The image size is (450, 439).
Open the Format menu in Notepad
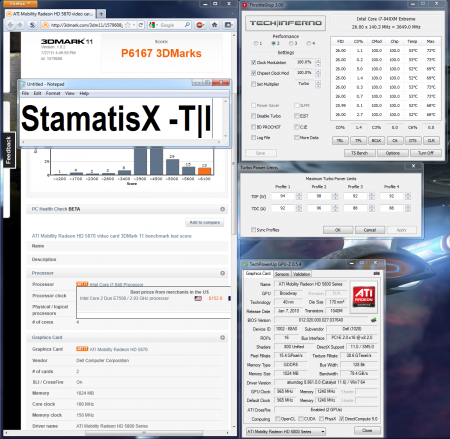(53, 93)
